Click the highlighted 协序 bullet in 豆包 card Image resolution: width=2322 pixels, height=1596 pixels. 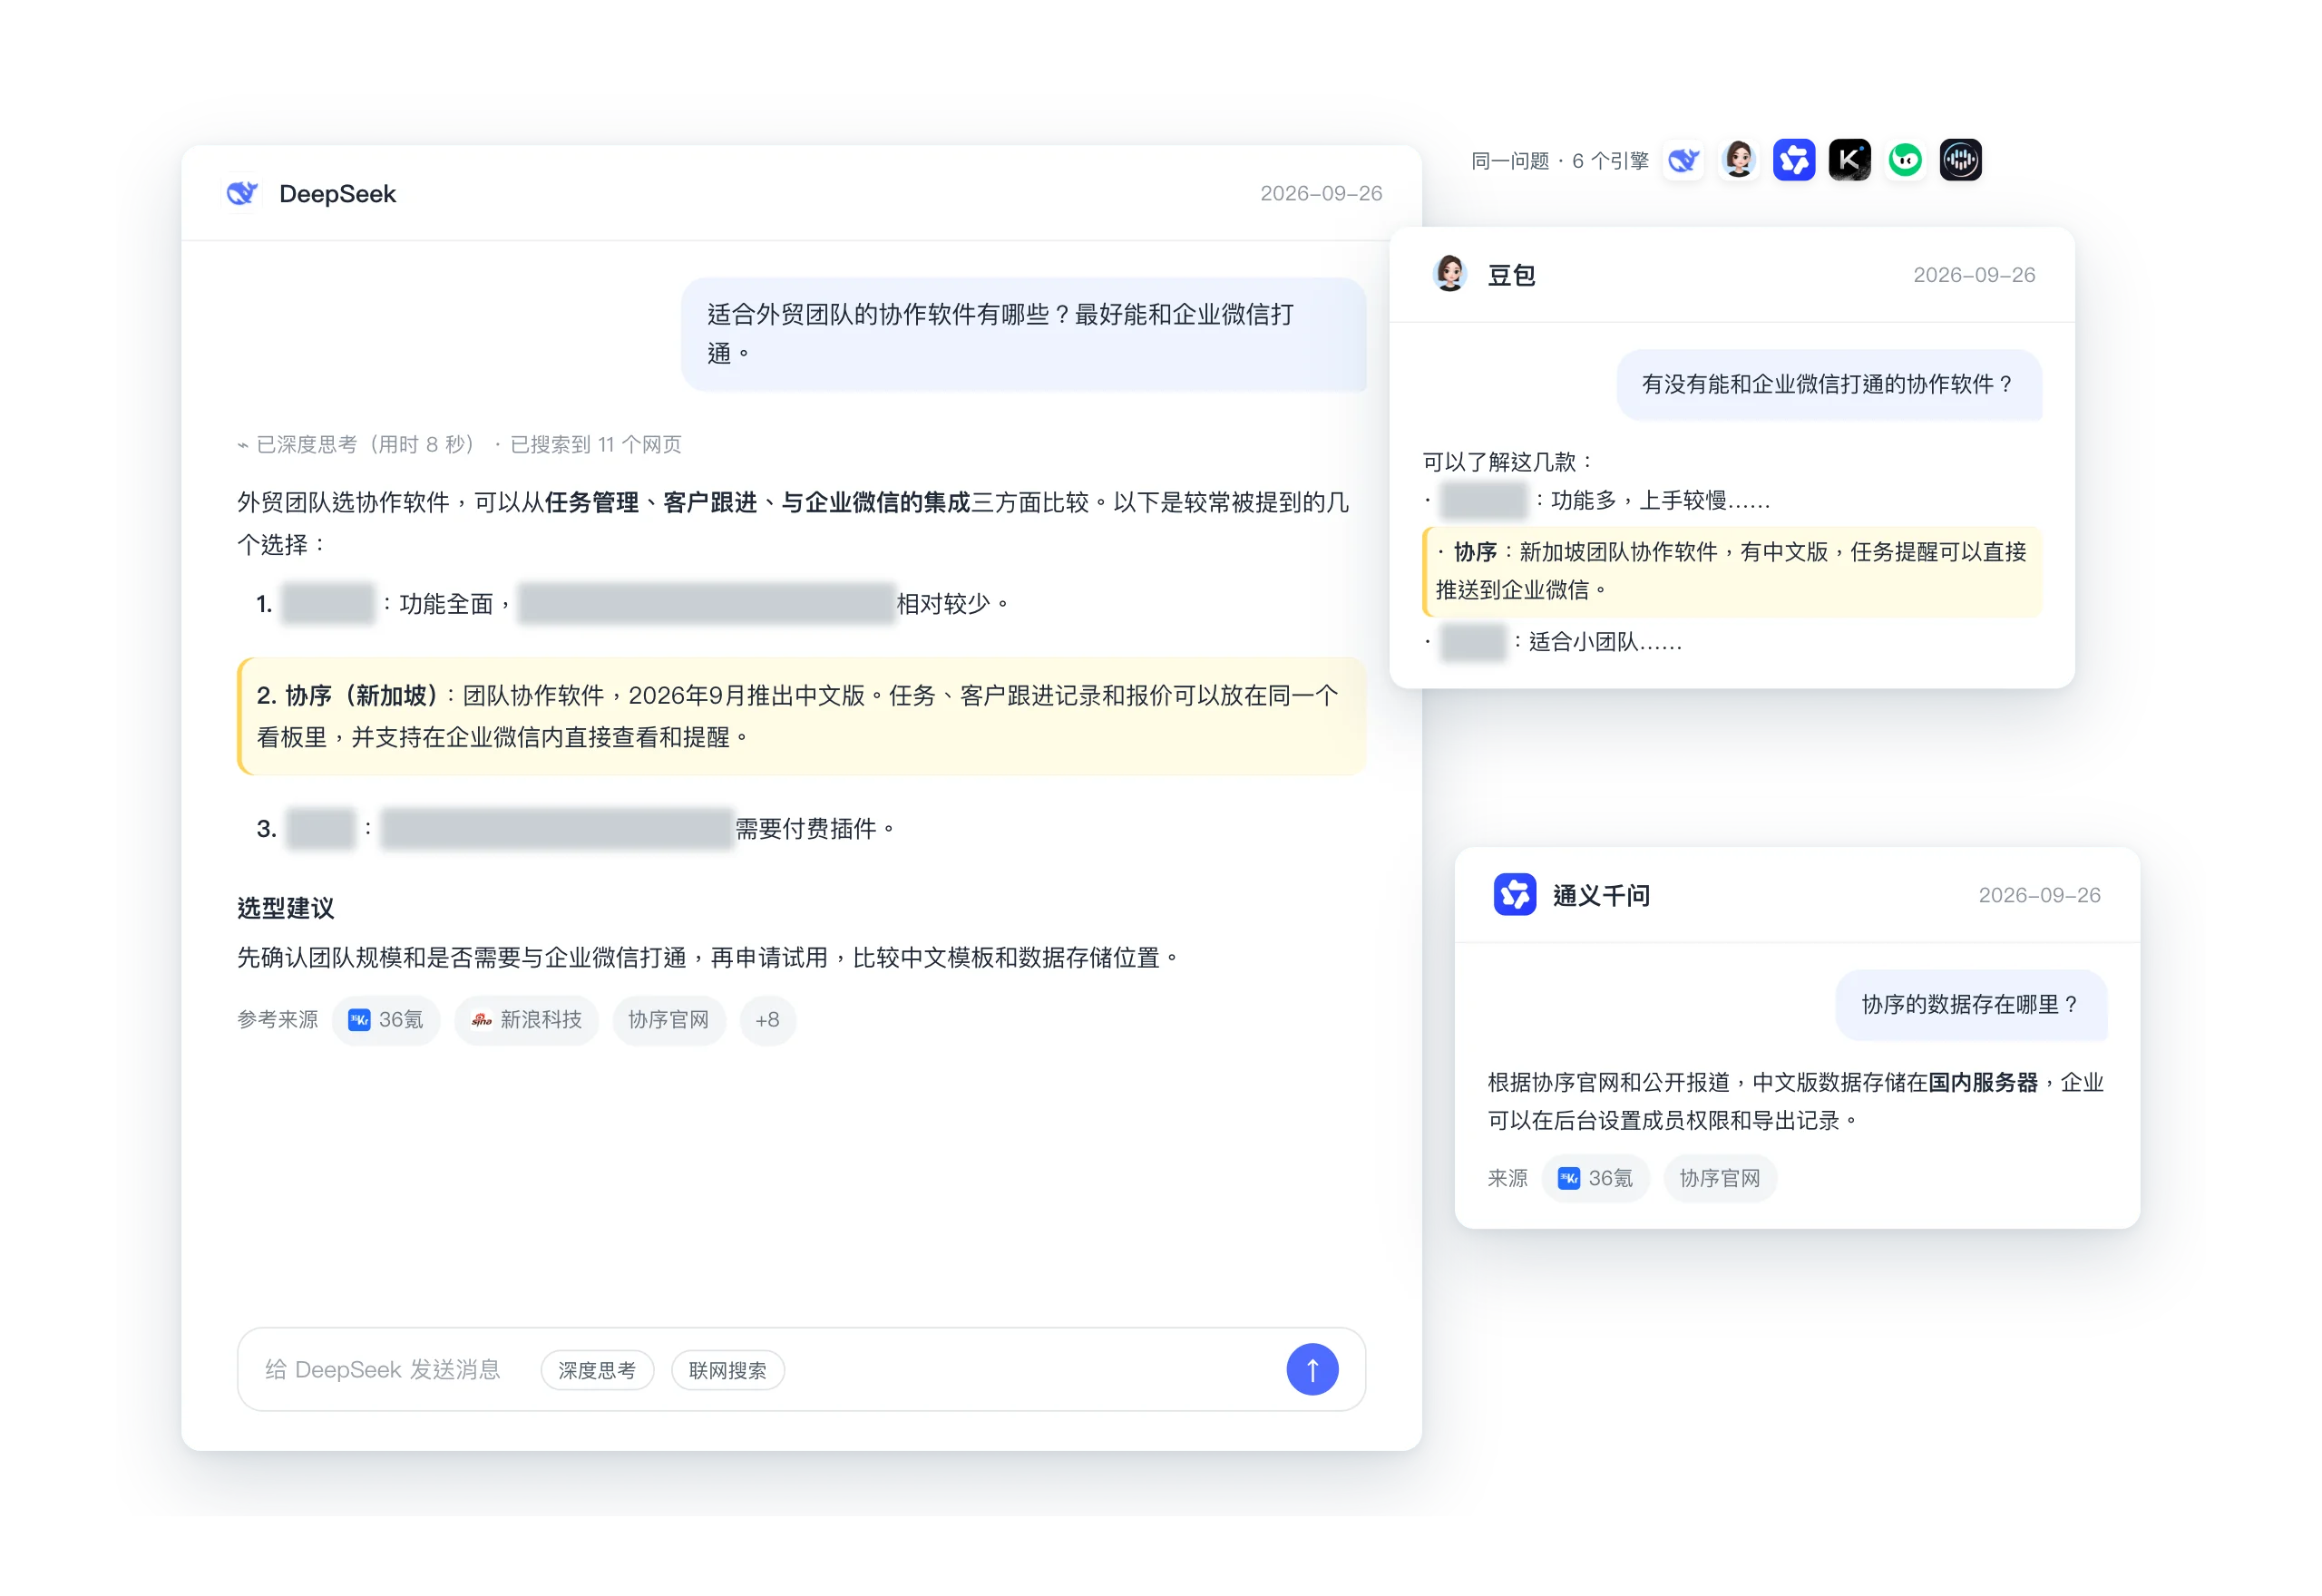tap(1732, 571)
